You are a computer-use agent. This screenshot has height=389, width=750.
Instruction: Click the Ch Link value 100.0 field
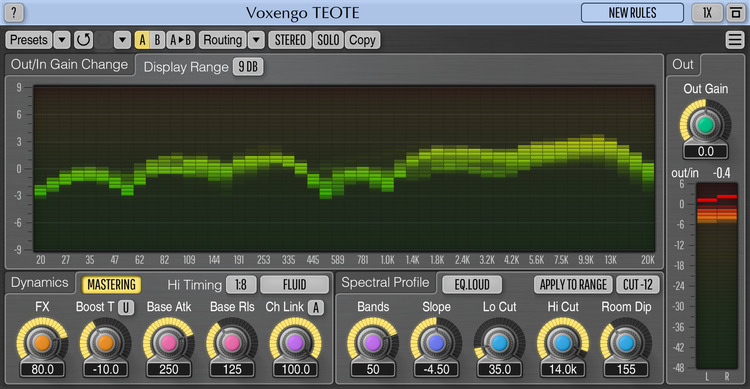(x=295, y=369)
